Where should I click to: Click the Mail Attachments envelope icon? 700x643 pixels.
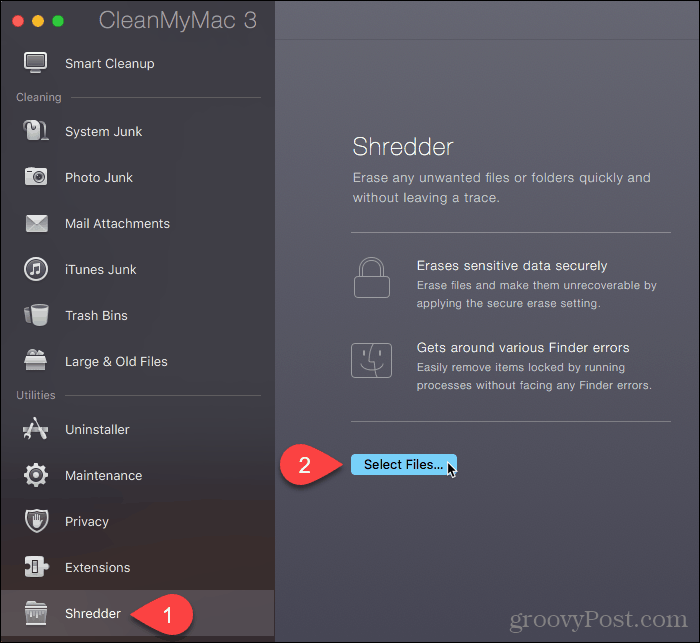tap(37, 223)
